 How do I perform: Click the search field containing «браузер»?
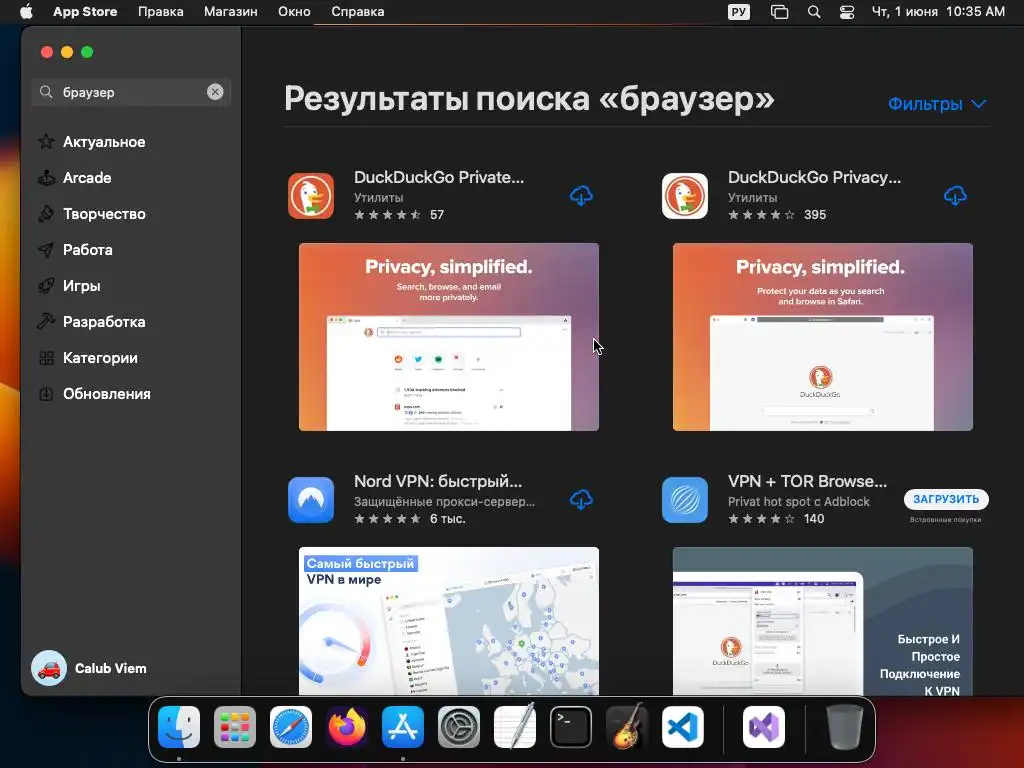pyautogui.click(x=131, y=92)
